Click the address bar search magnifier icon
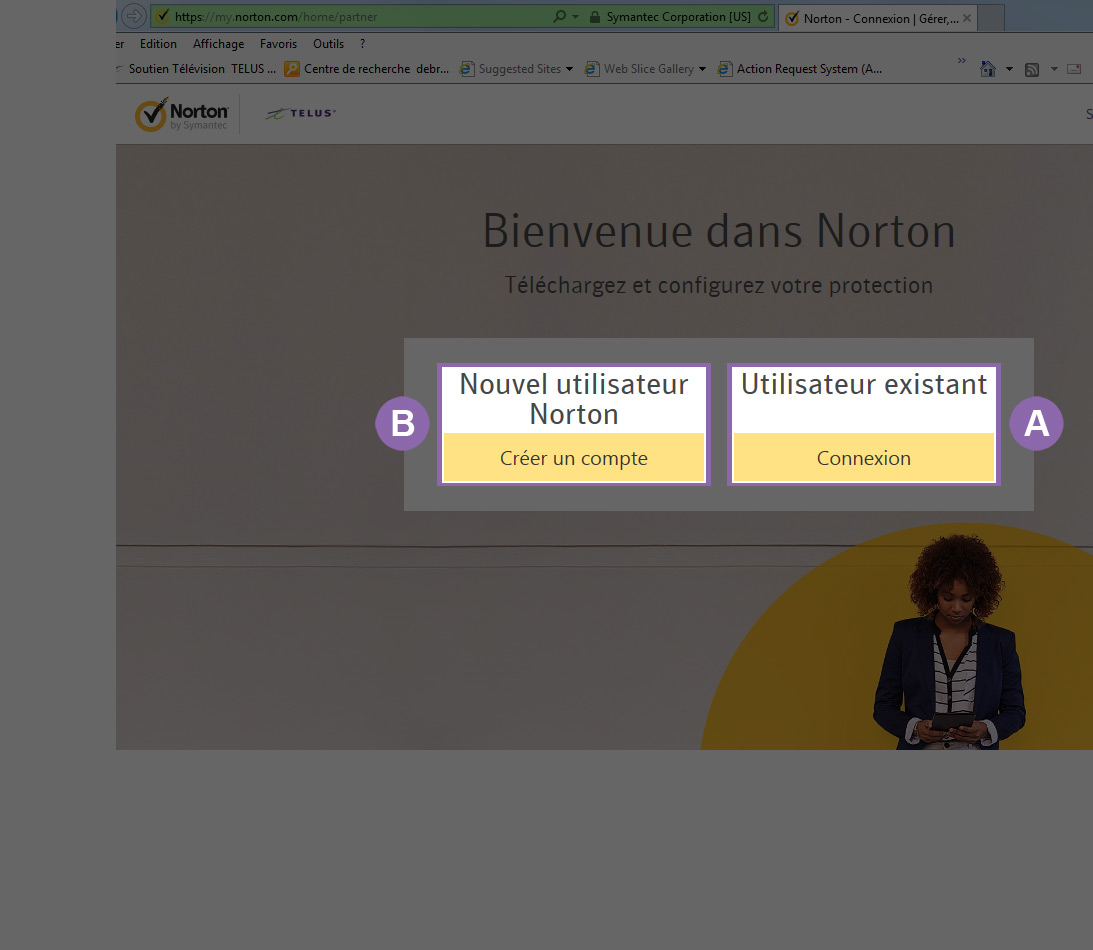The width and height of the screenshot is (1093, 950). (x=559, y=16)
